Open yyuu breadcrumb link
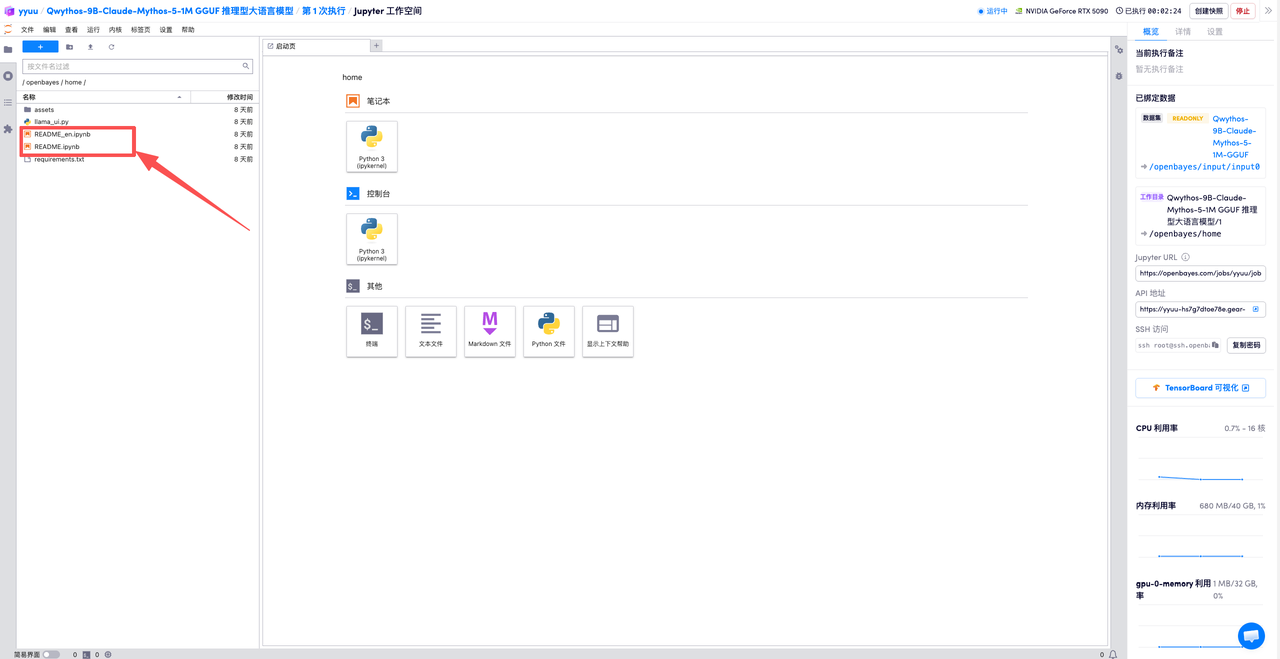Image resolution: width=1280 pixels, height=659 pixels. pos(28,11)
